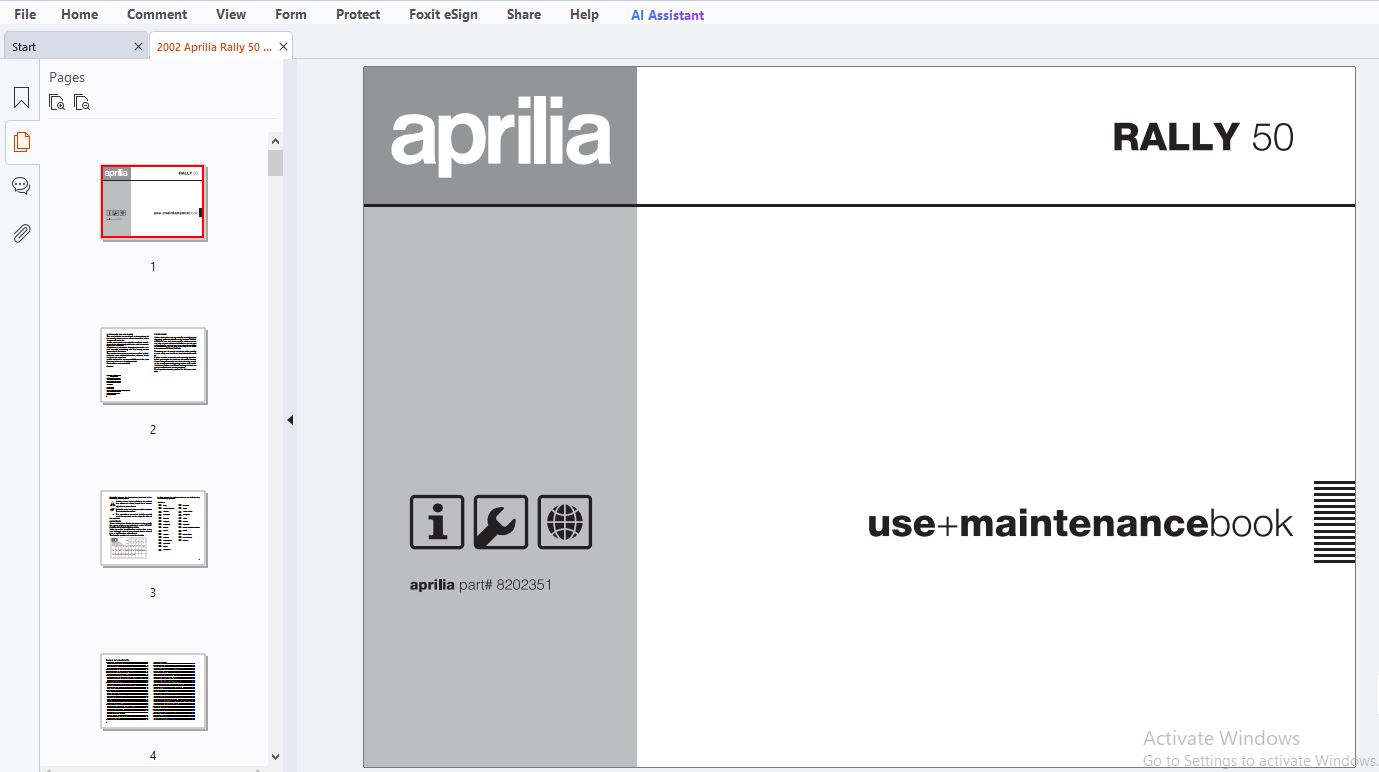Open the Comments panel speech-bubble icon
Image resolution: width=1379 pixels, height=772 pixels.
[21, 186]
